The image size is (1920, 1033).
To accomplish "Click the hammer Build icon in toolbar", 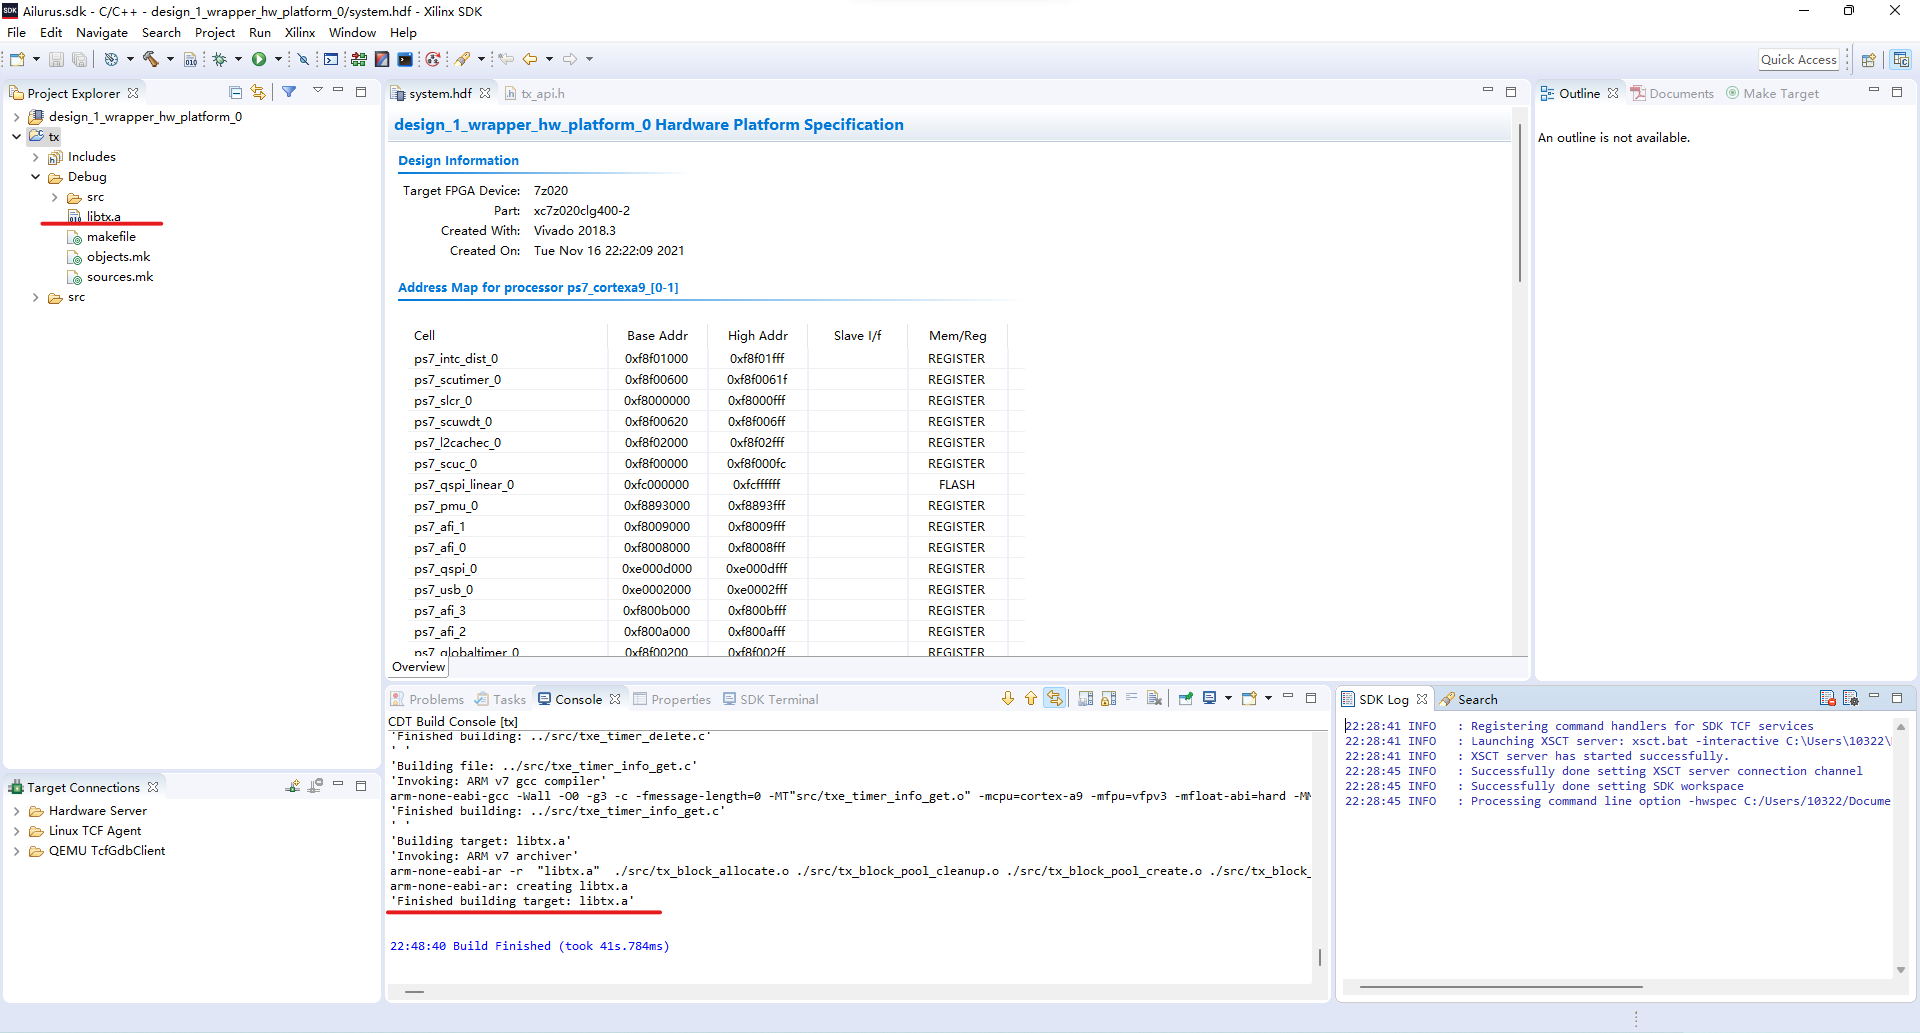I will pyautogui.click(x=151, y=59).
